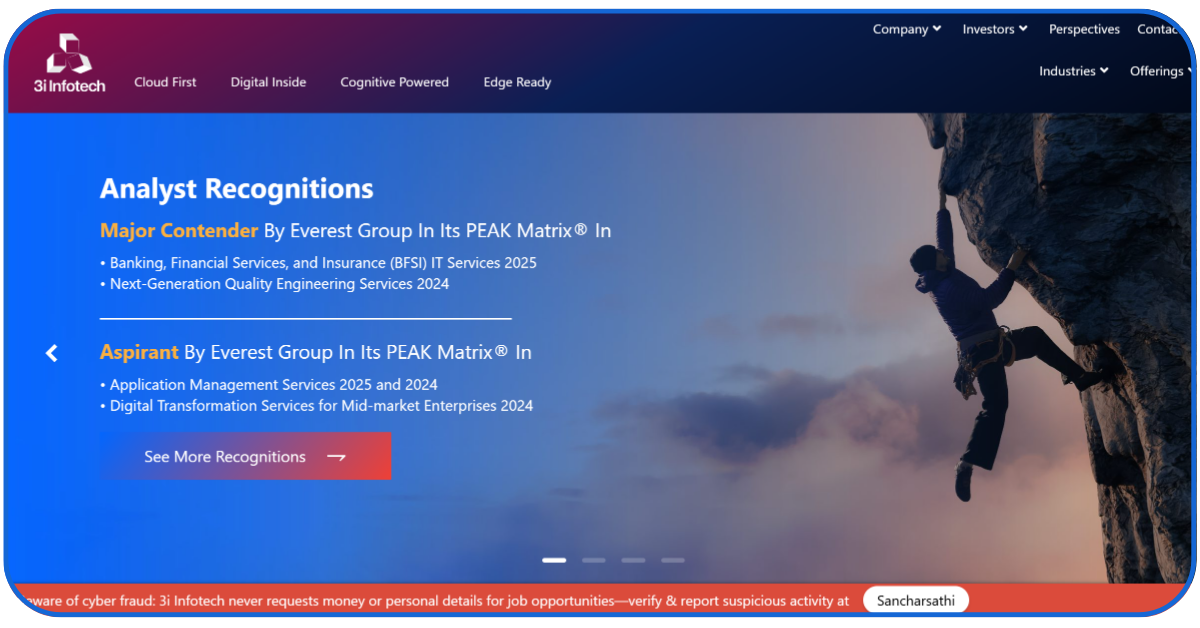The height and width of the screenshot is (628, 1200).
Task: Click the Sancharsathi button
Action: click(x=916, y=601)
